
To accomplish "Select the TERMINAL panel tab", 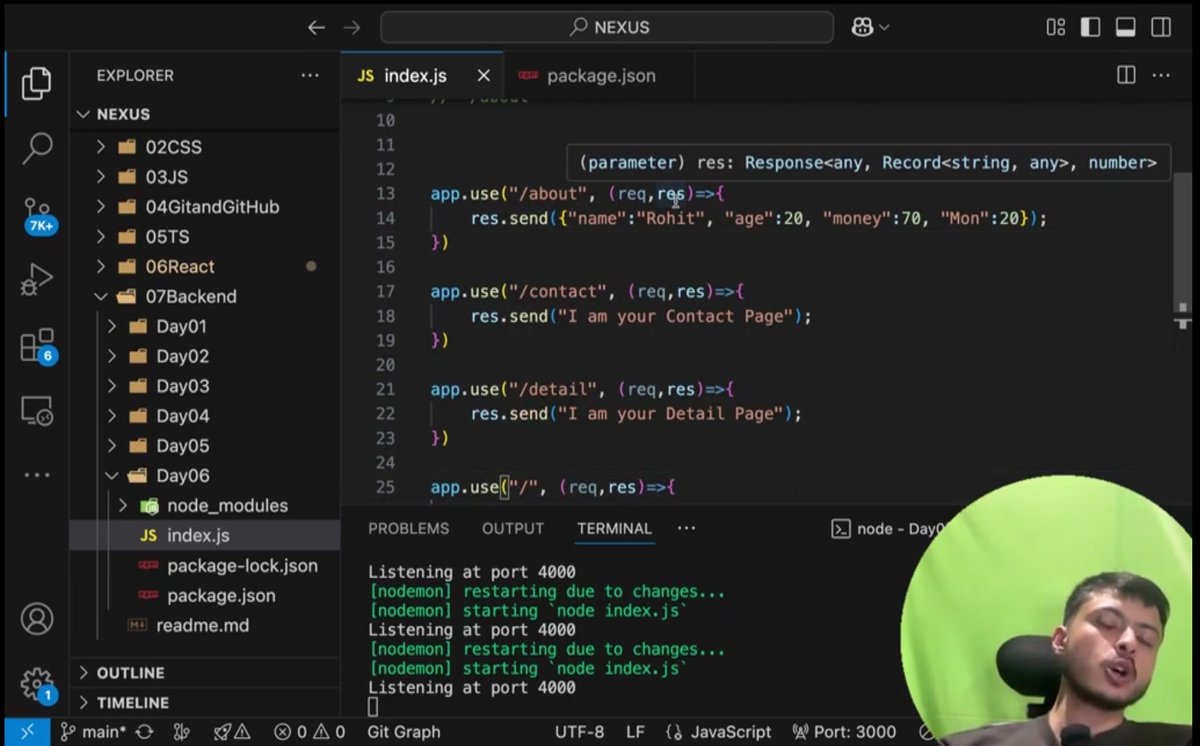I will click(614, 529).
